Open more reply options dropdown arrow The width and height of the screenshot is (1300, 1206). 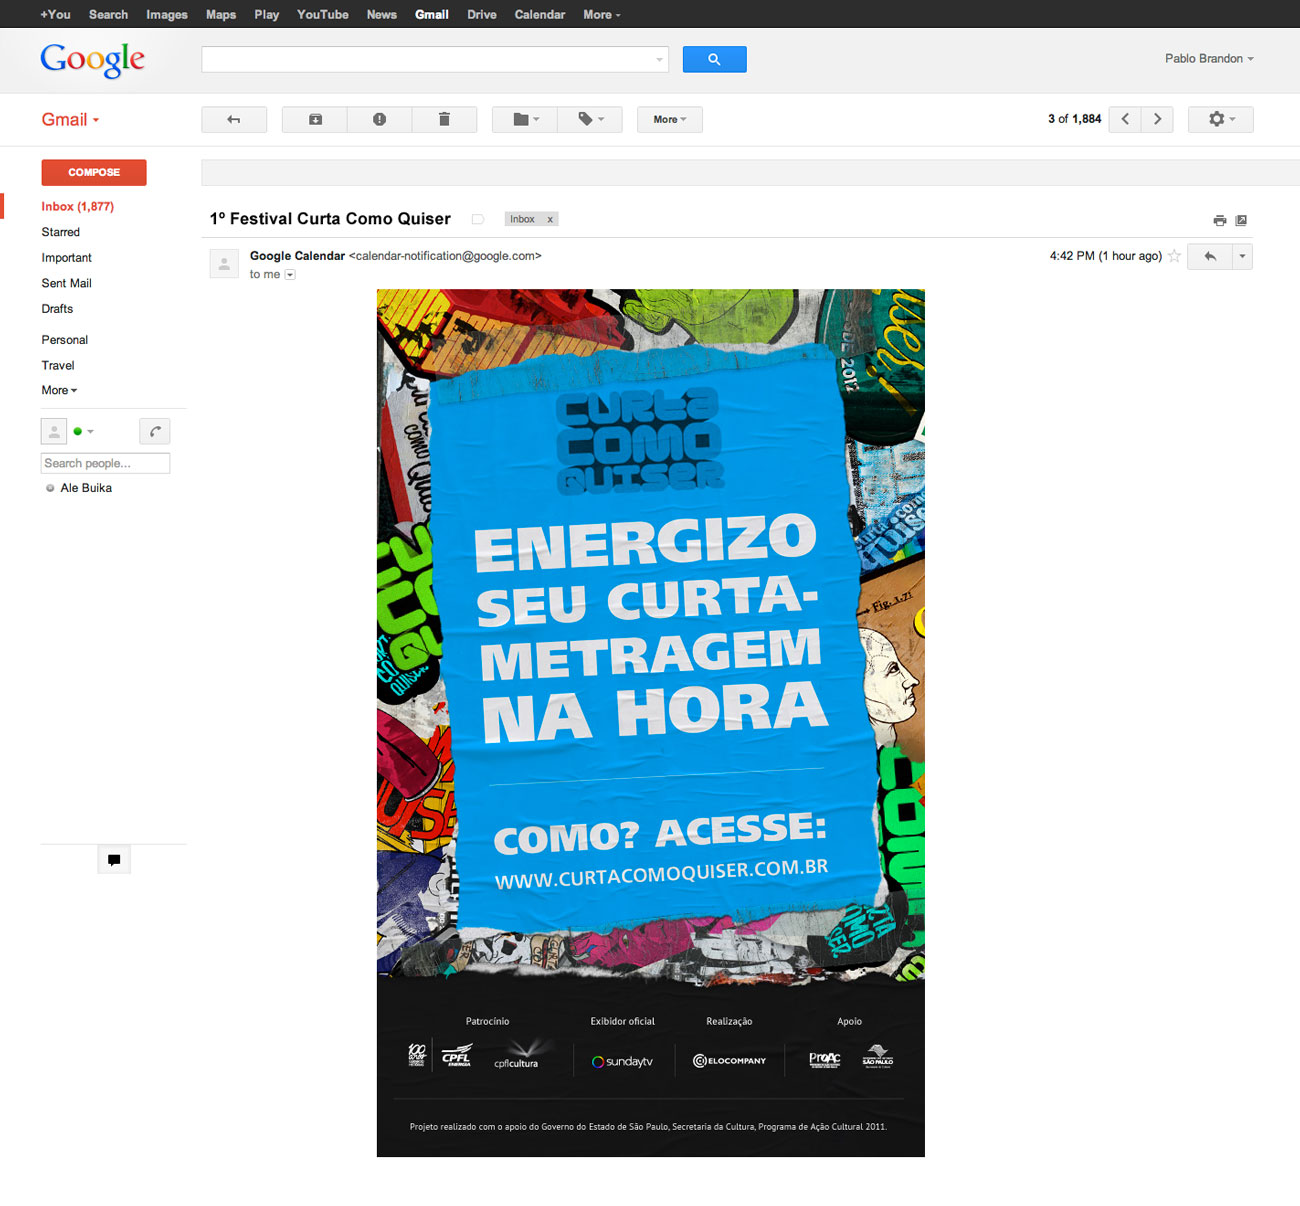pos(1243,257)
